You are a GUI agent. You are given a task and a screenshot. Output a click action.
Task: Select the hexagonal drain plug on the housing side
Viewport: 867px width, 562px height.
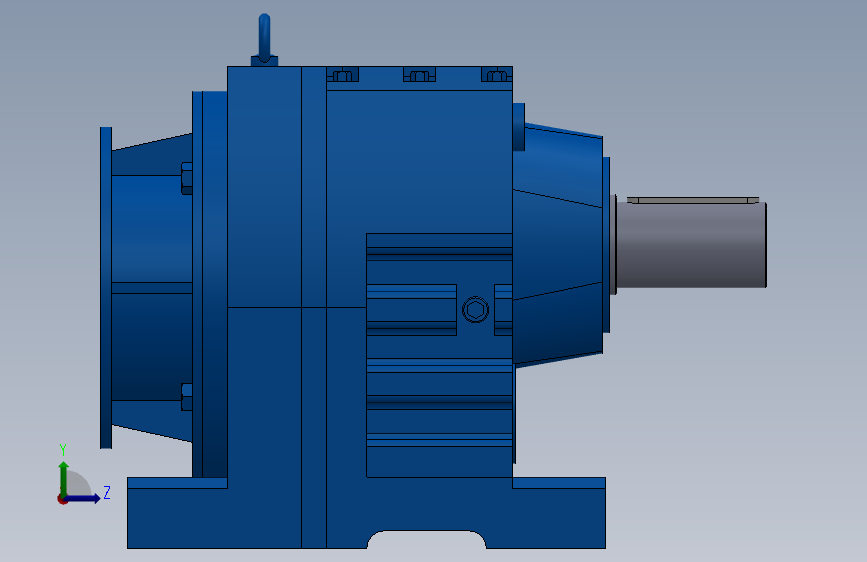(x=475, y=309)
